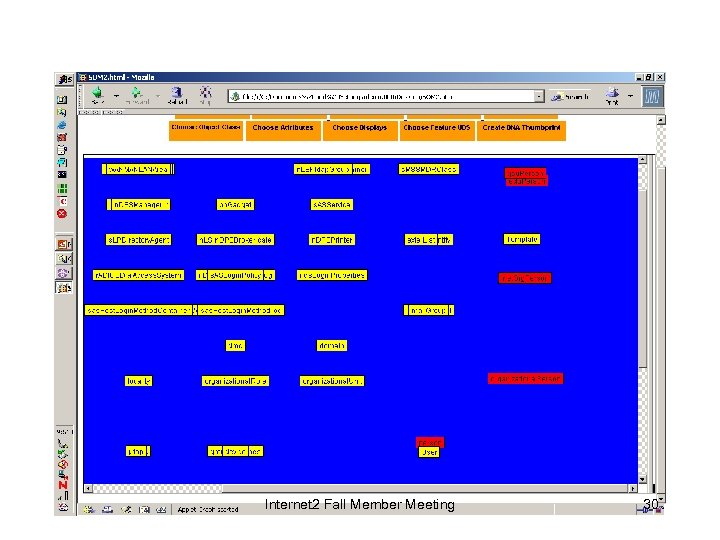Viewport: 720px width, 540px height.
Task: Expand the address bar history dropdown
Action: pyautogui.click(x=539, y=96)
